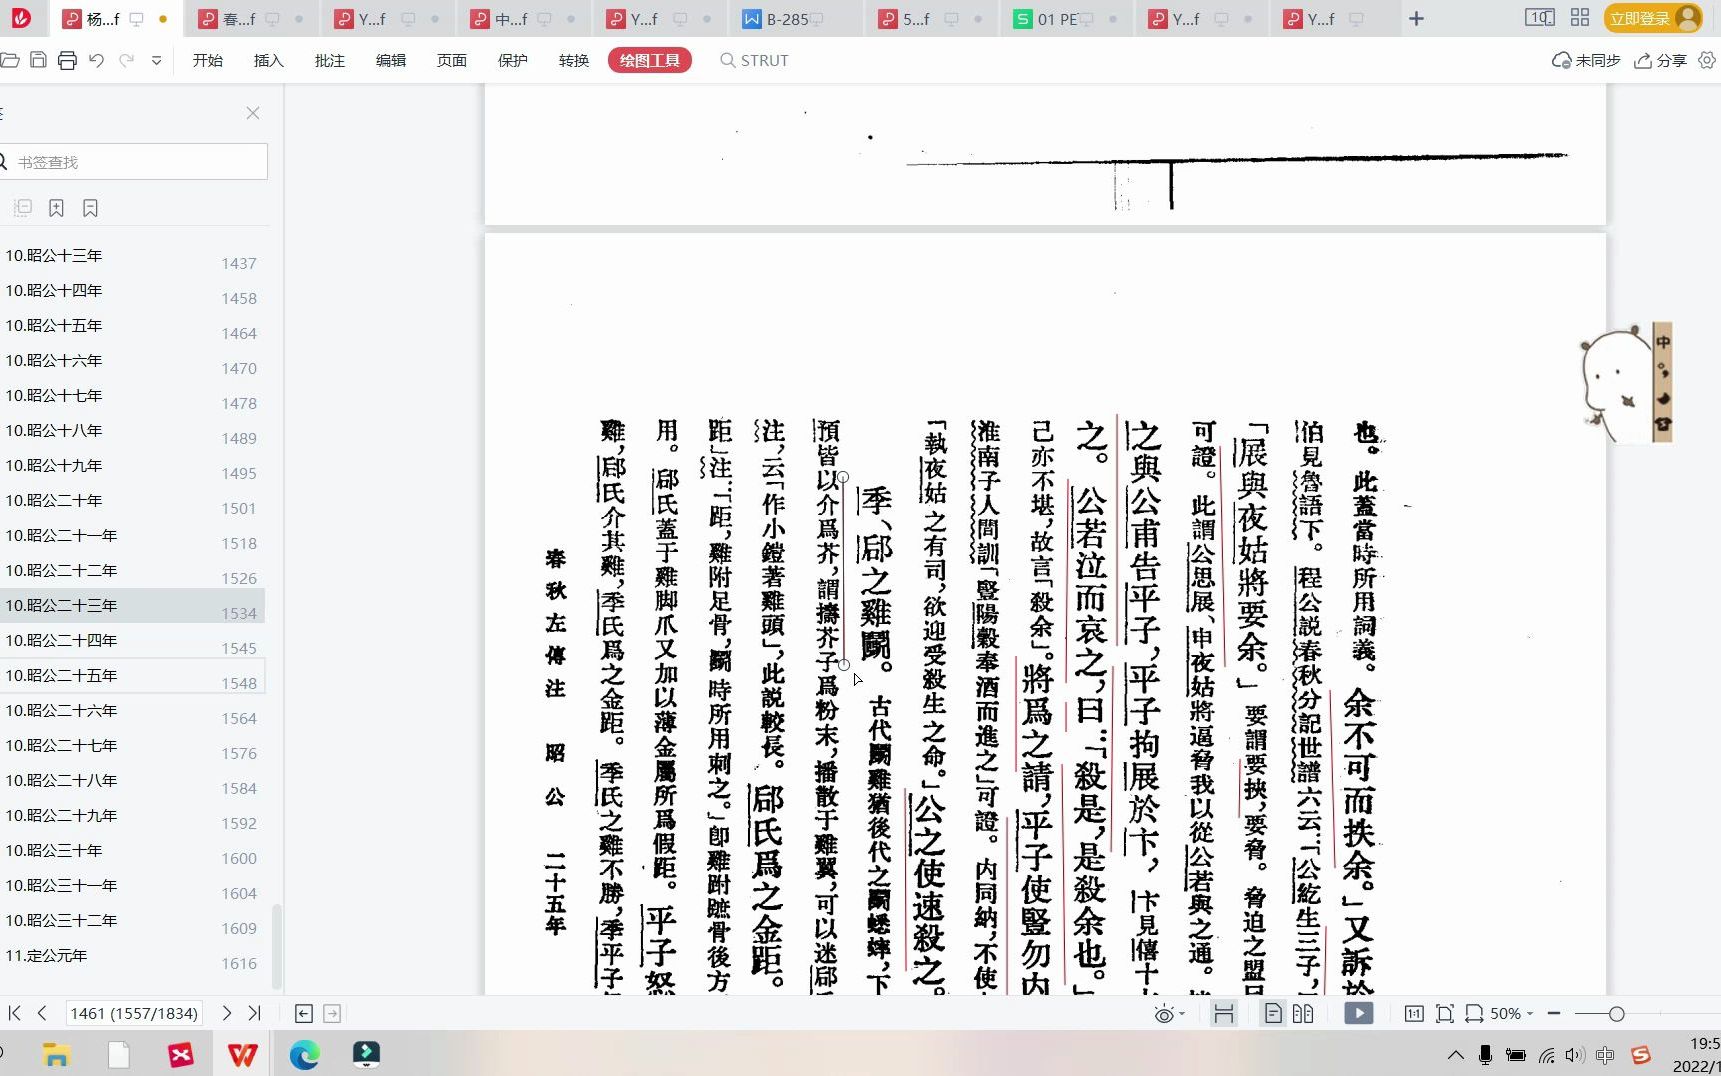
Task: Click the bookmark ribbon icon in panel
Action: [x=90, y=208]
